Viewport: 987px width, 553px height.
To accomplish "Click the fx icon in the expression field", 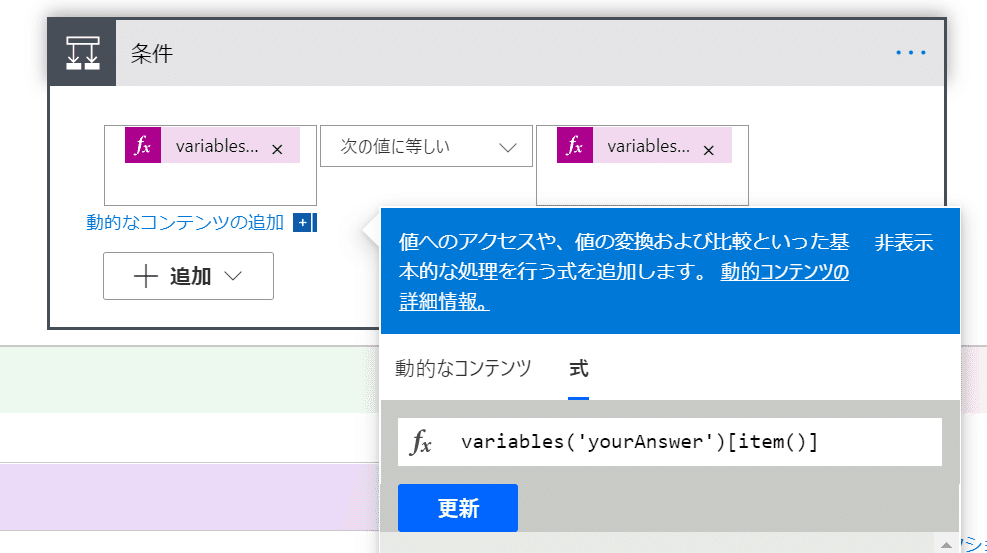I will pos(420,442).
